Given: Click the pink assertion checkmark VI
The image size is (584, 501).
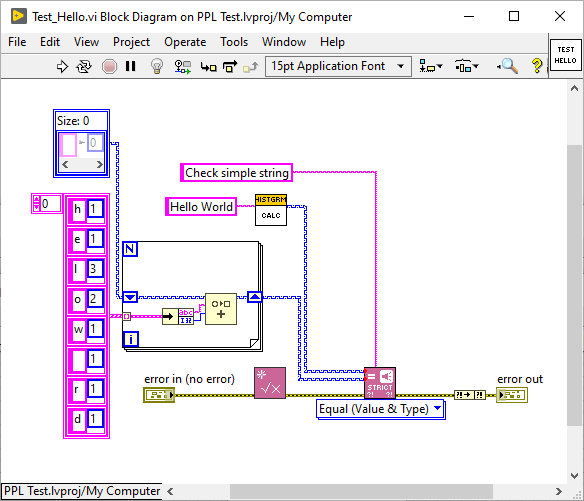Looking at the screenshot, I should 270,383.
